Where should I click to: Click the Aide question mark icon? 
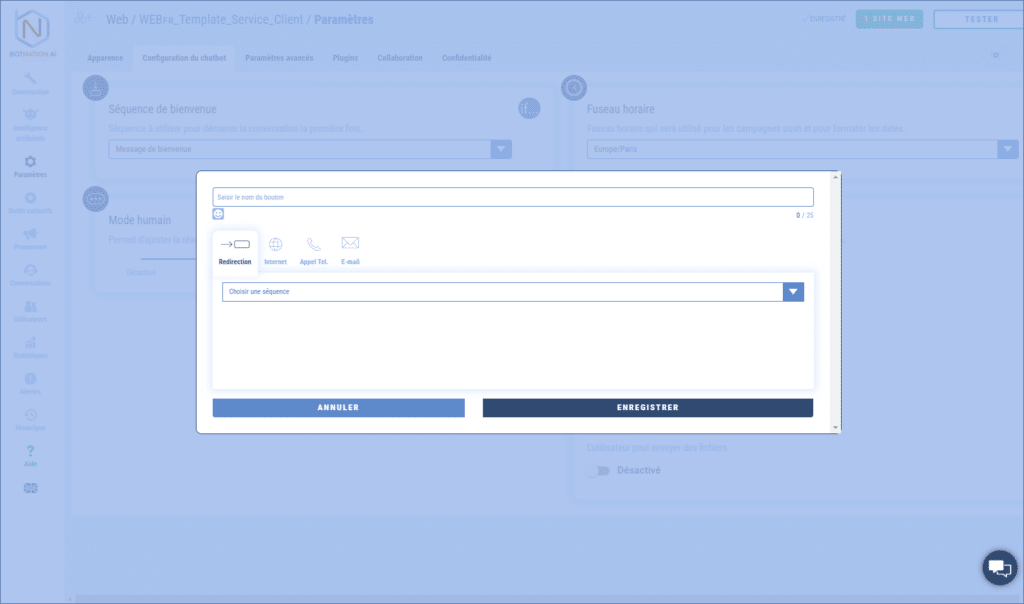30,452
